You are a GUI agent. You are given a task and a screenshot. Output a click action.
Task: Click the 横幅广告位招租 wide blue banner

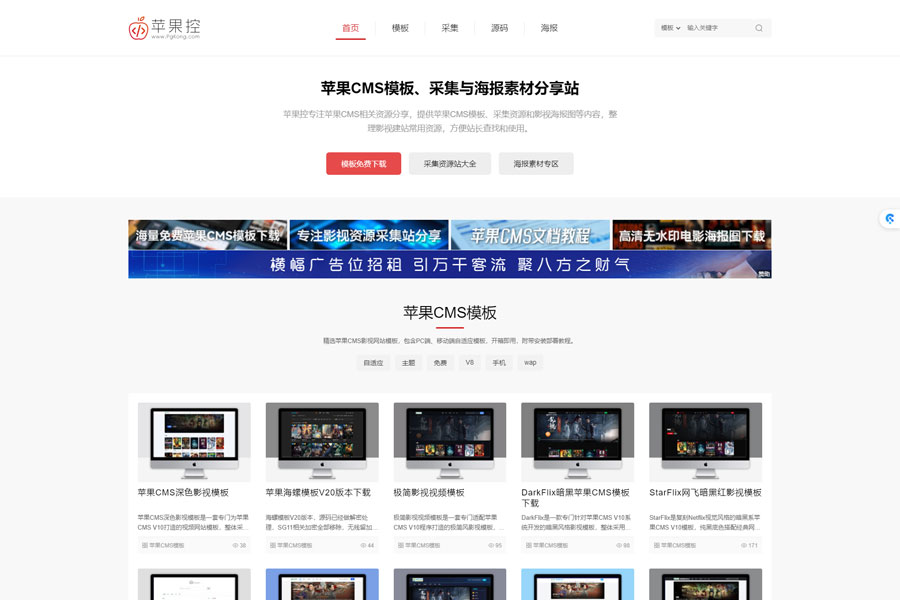(450, 265)
